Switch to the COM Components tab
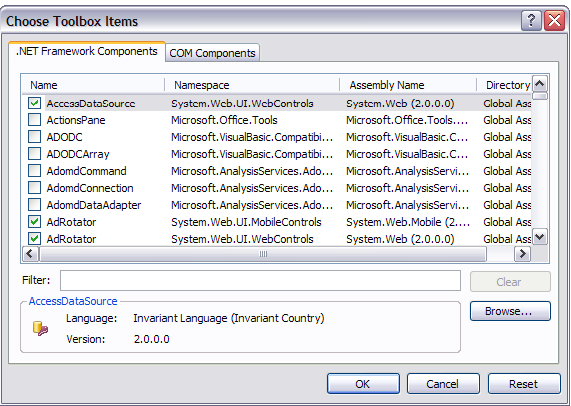Image resolution: width=571 pixels, height=406 pixels. (x=212, y=53)
